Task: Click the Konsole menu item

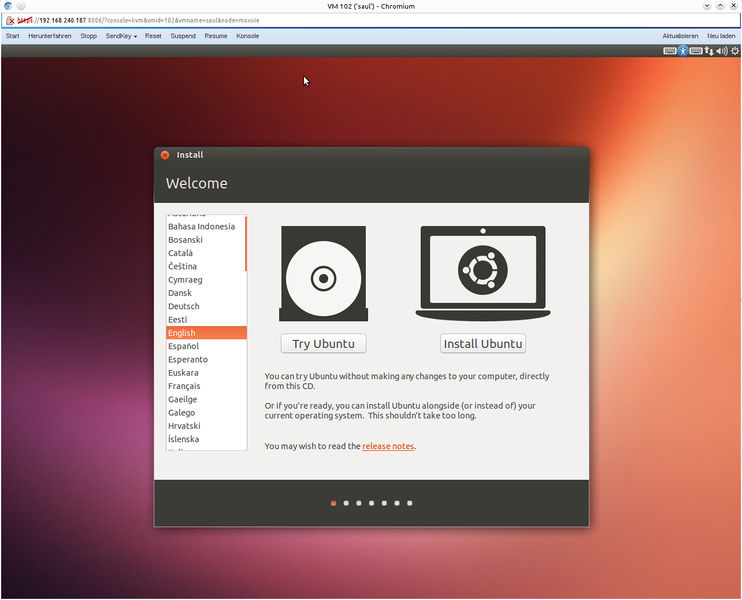Action: pos(247,36)
